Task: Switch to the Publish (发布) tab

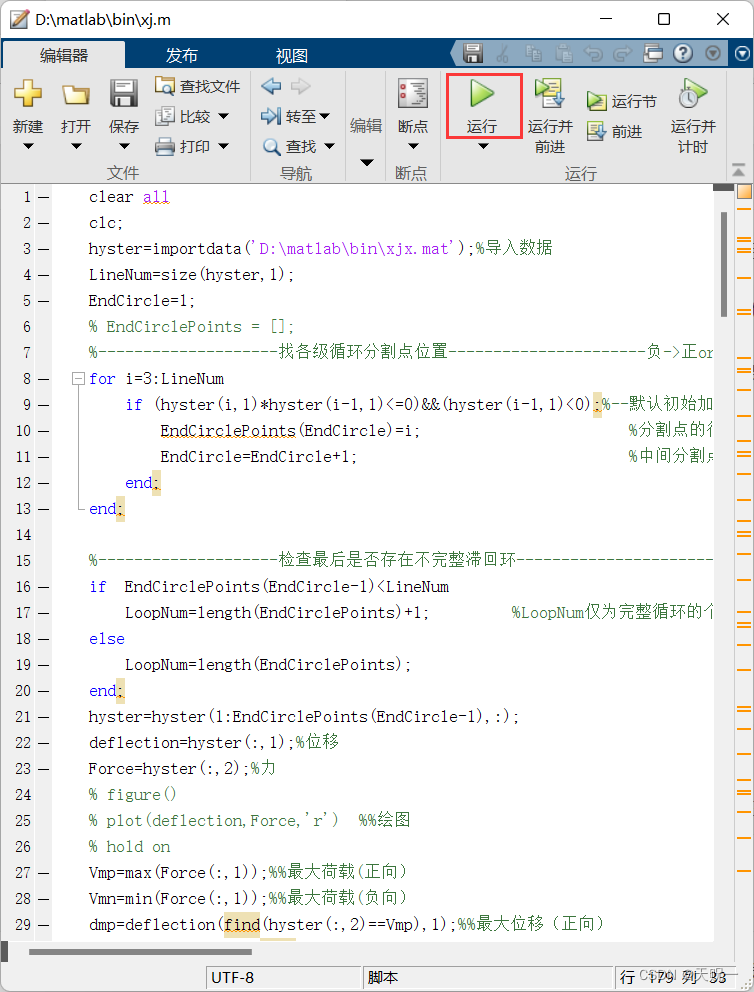Action: (x=182, y=56)
